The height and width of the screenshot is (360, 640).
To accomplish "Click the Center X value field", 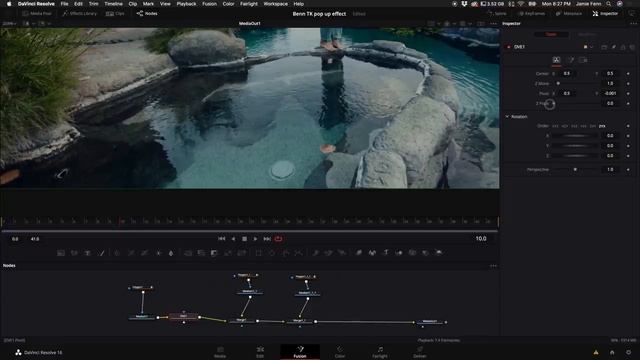I will click(567, 73).
